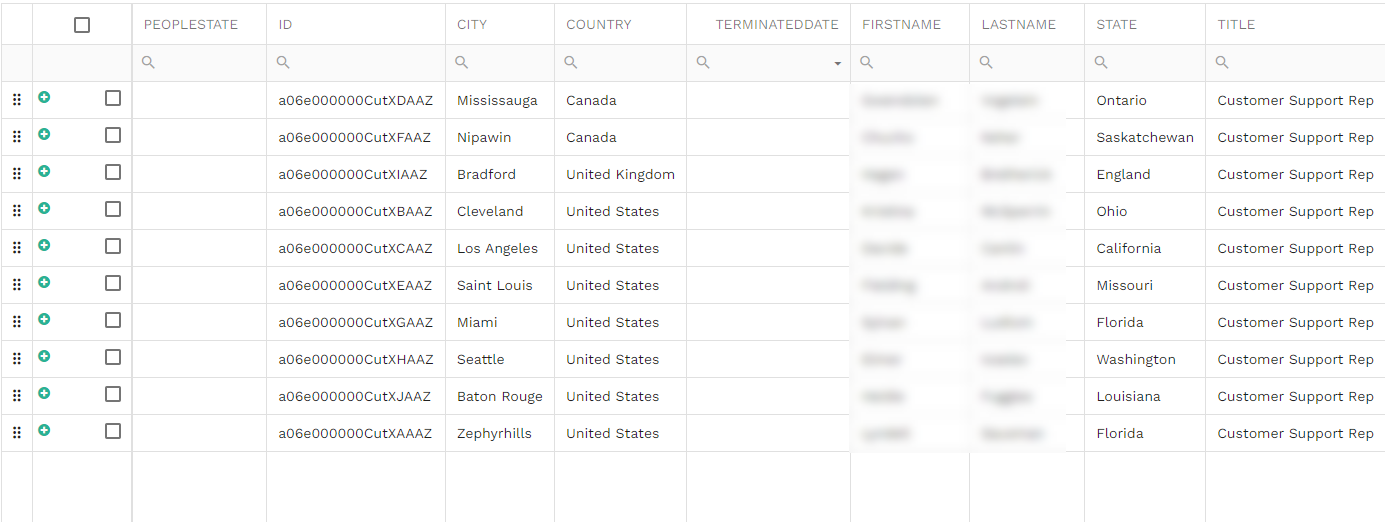Click search icon in CITY filter
The width and height of the screenshot is (1385, 522).
[462, 62]
